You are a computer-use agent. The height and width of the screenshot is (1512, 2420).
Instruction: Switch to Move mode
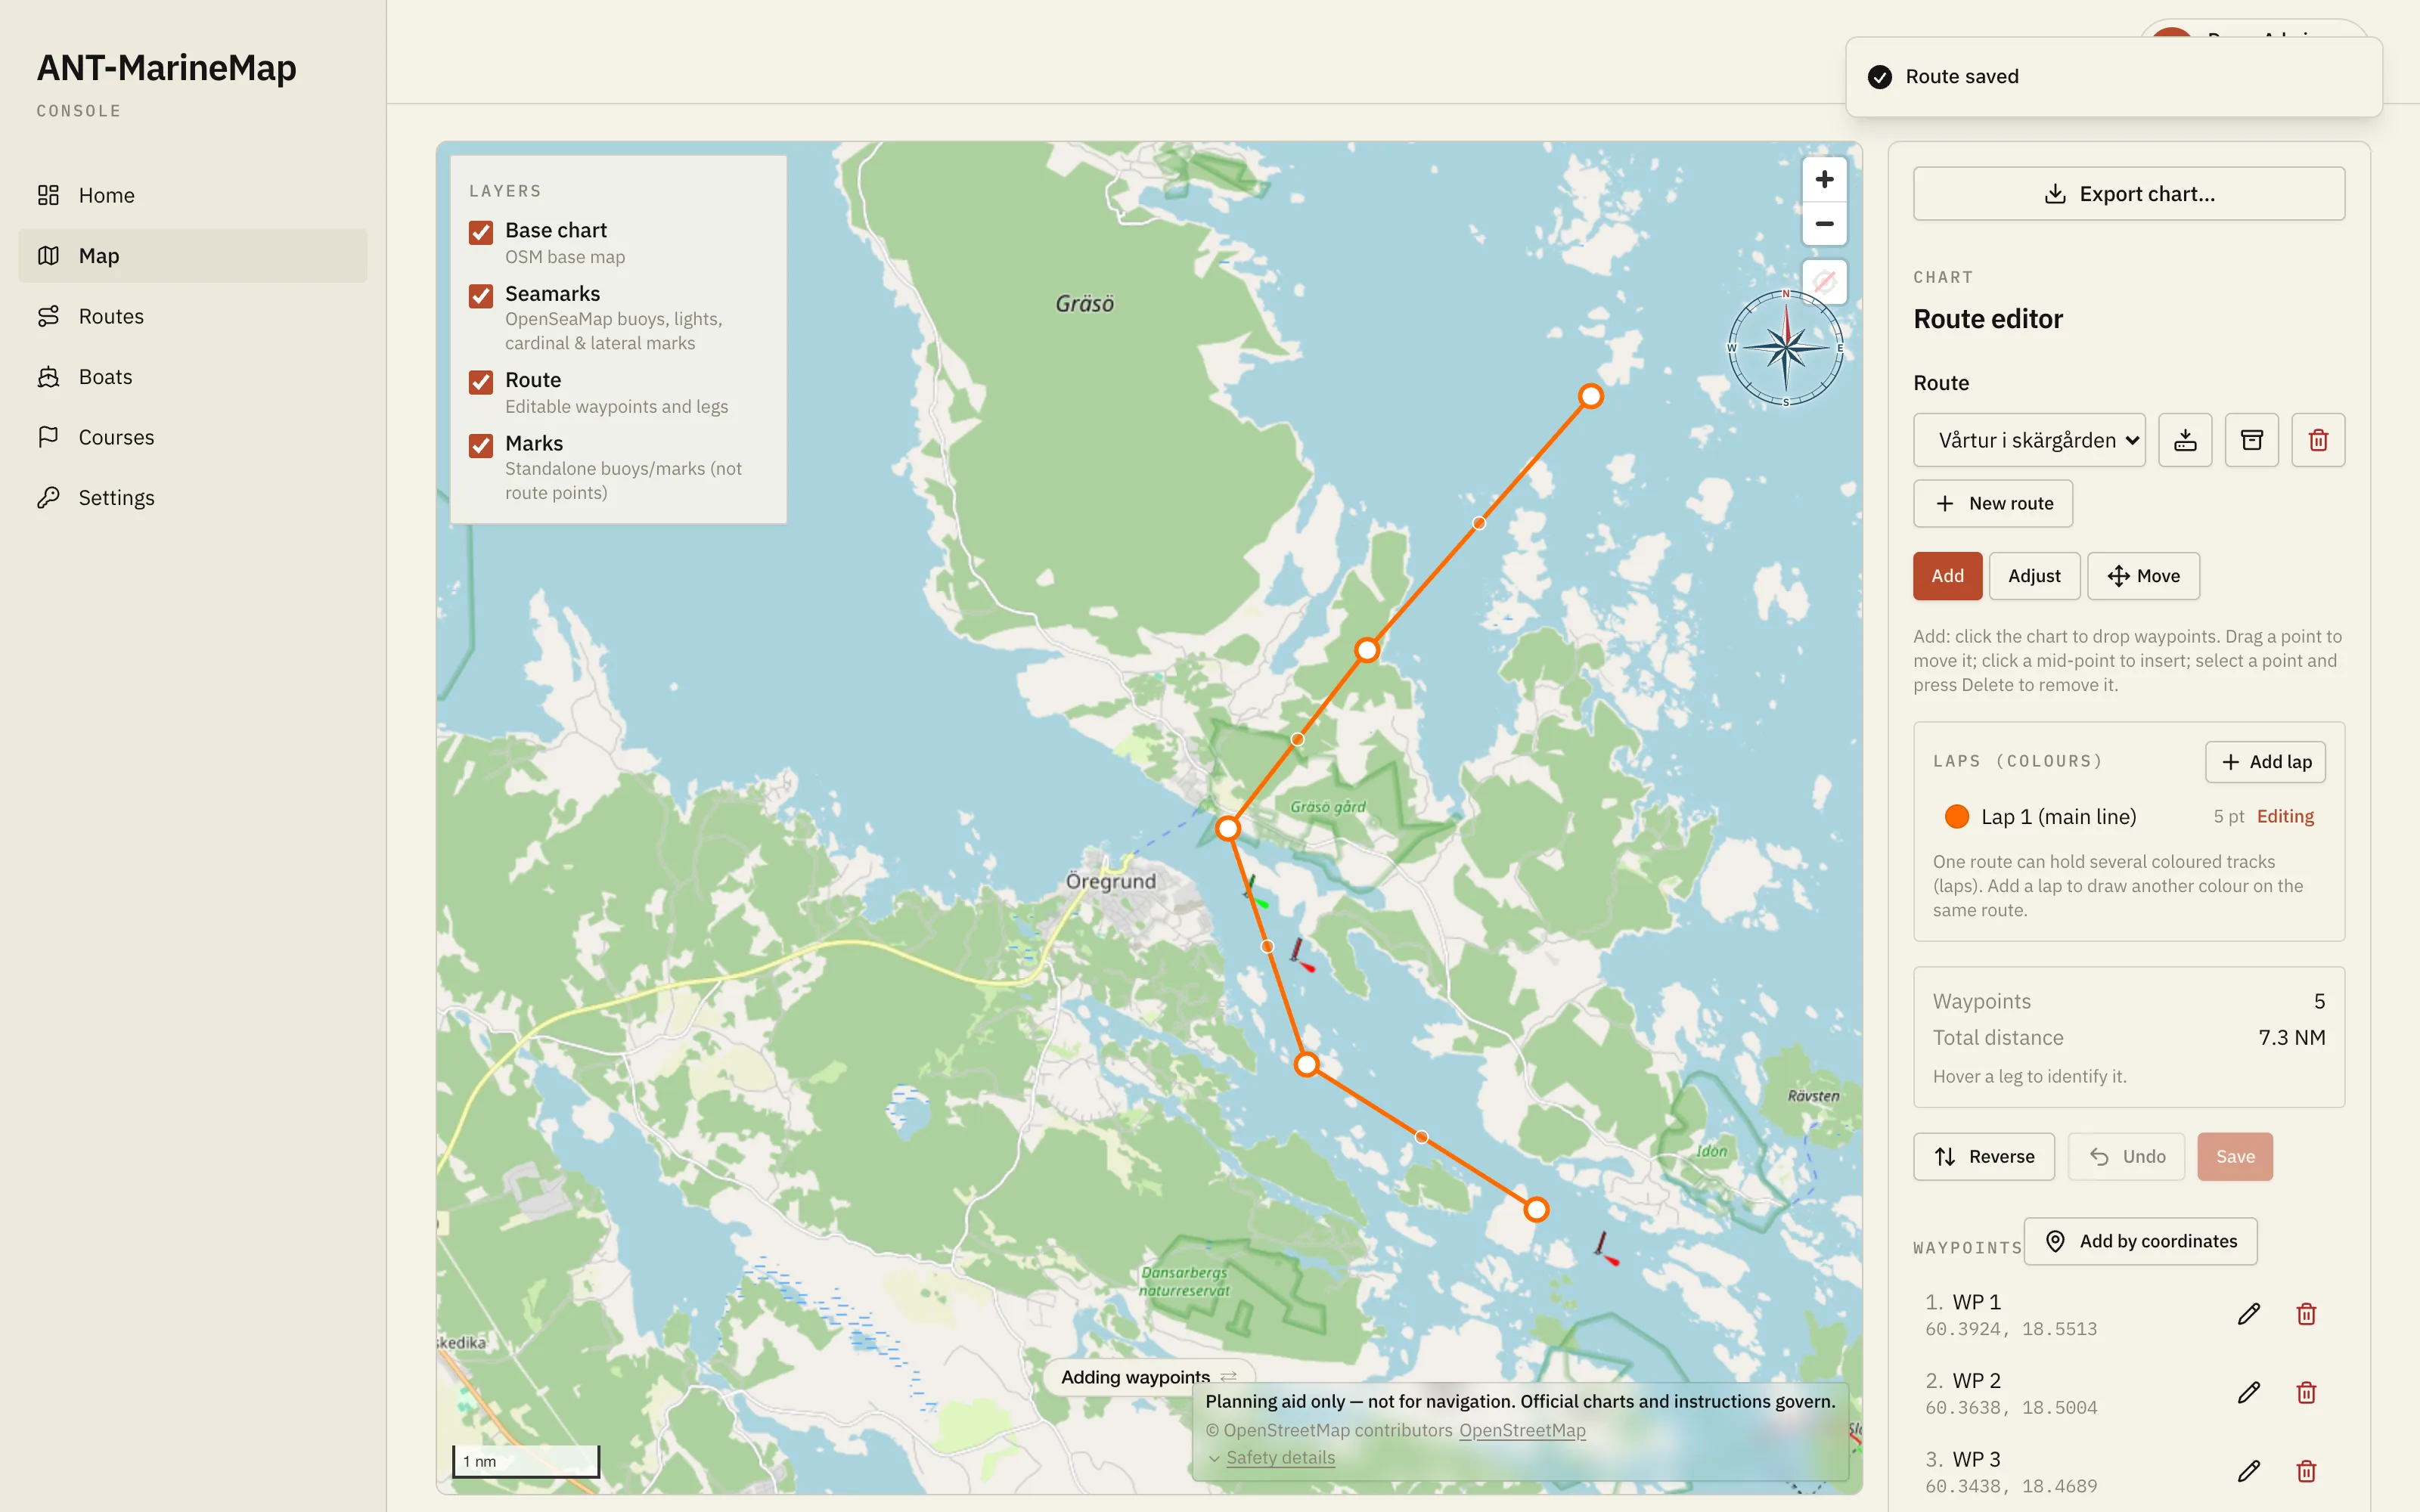click(2143, 576)
